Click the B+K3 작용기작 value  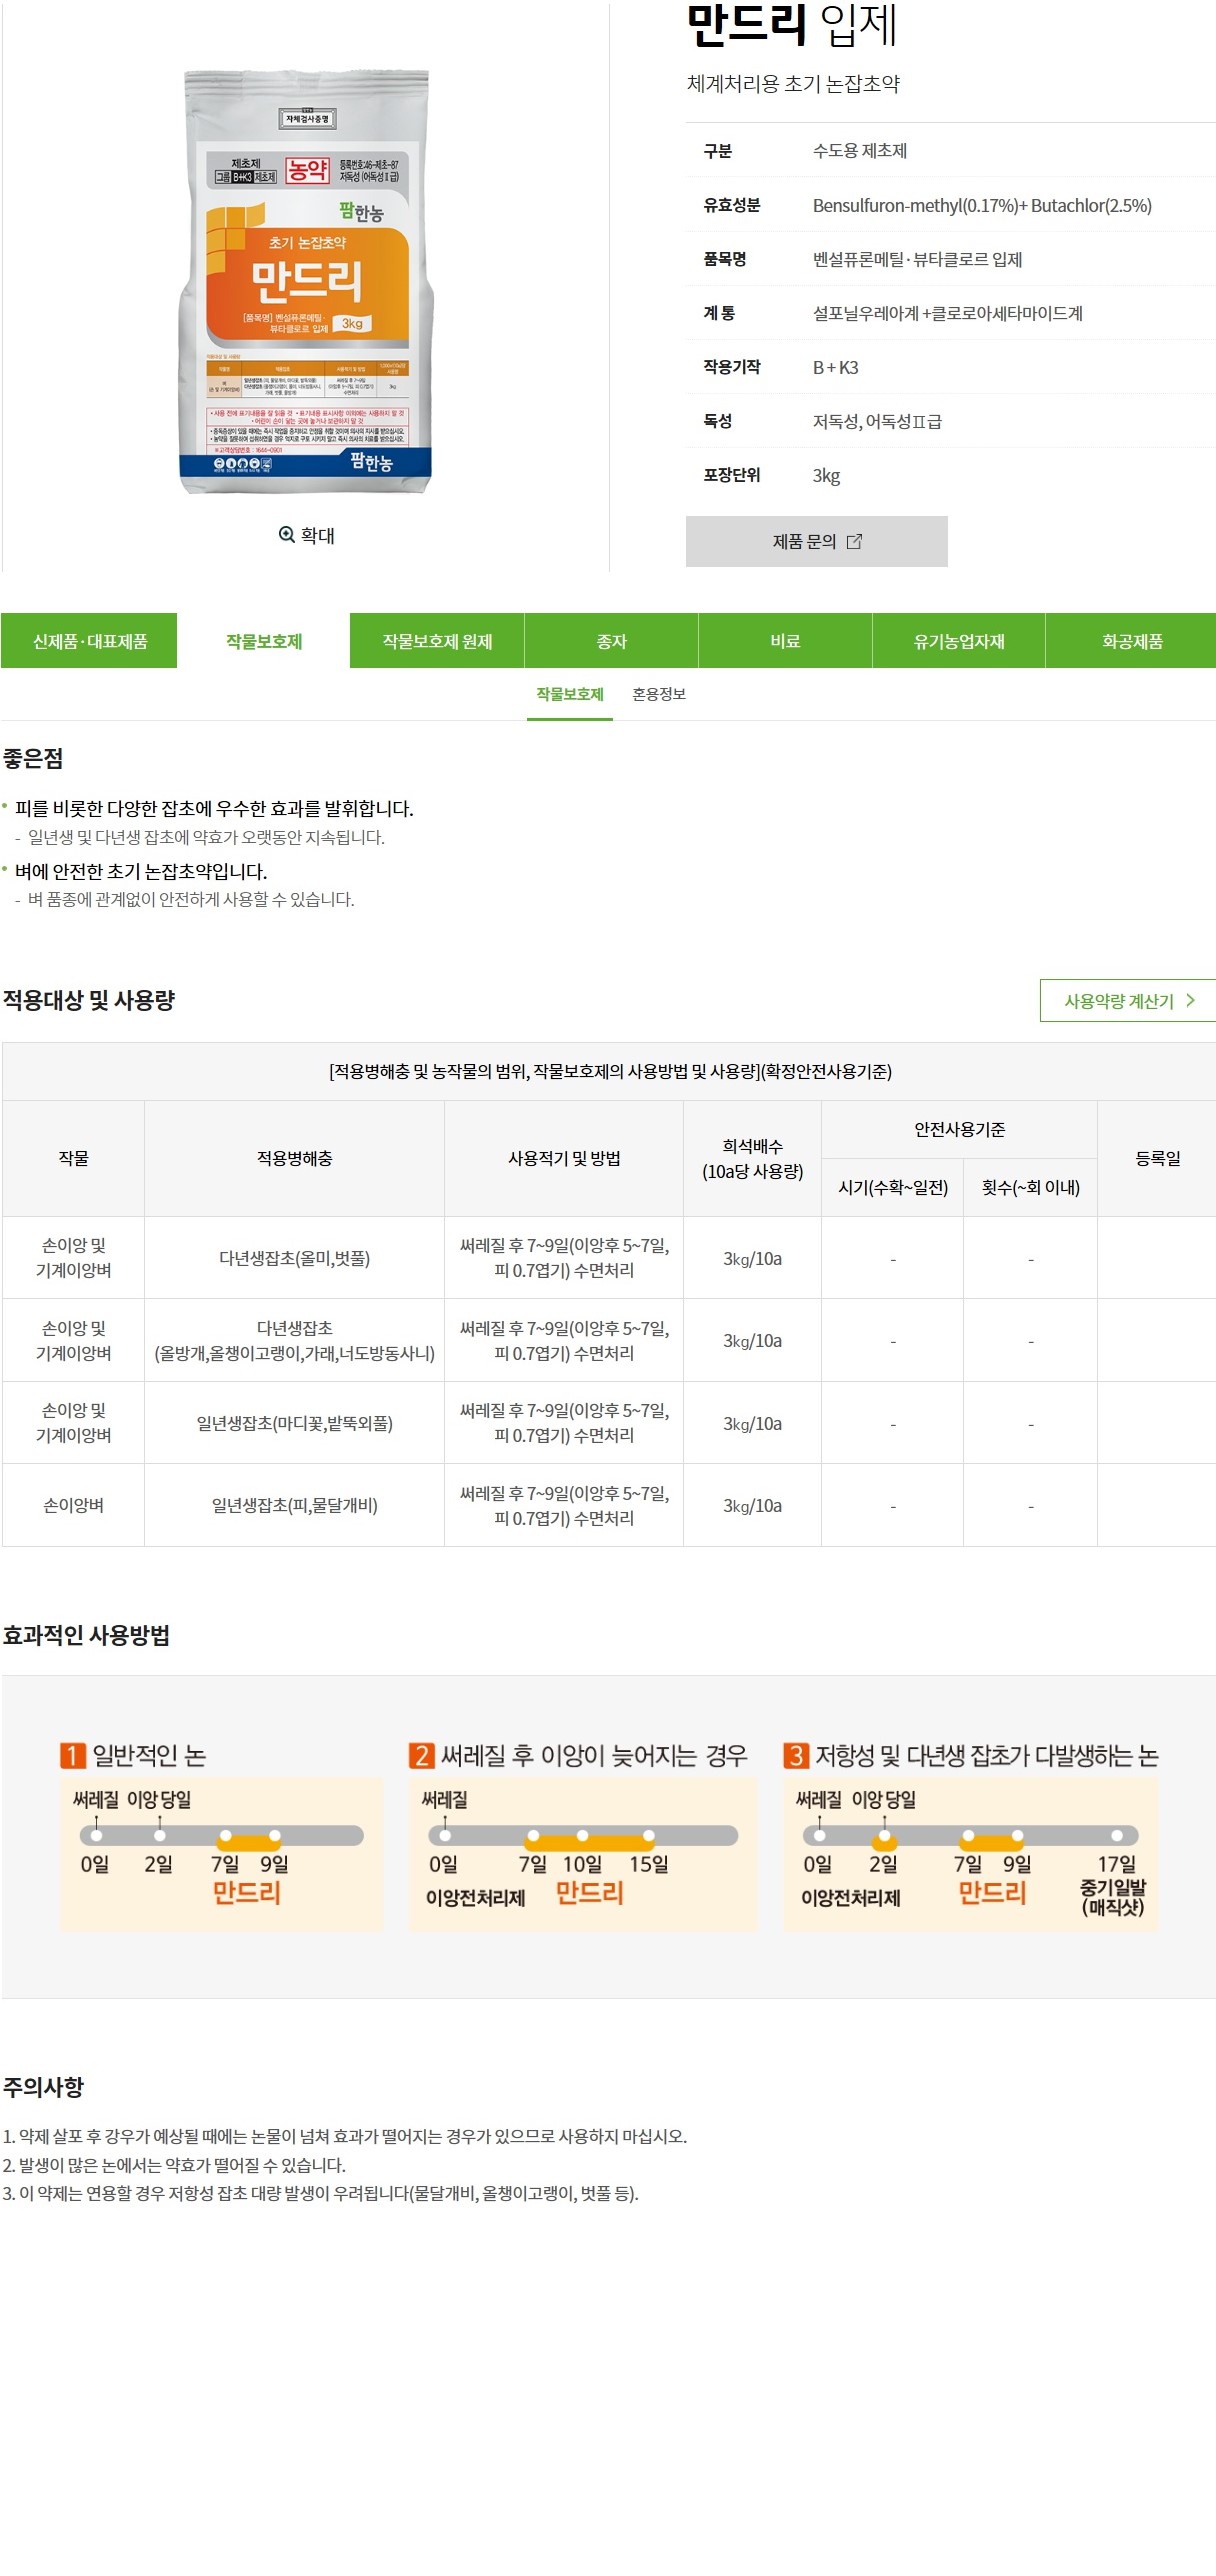click(x=835, y=368)
